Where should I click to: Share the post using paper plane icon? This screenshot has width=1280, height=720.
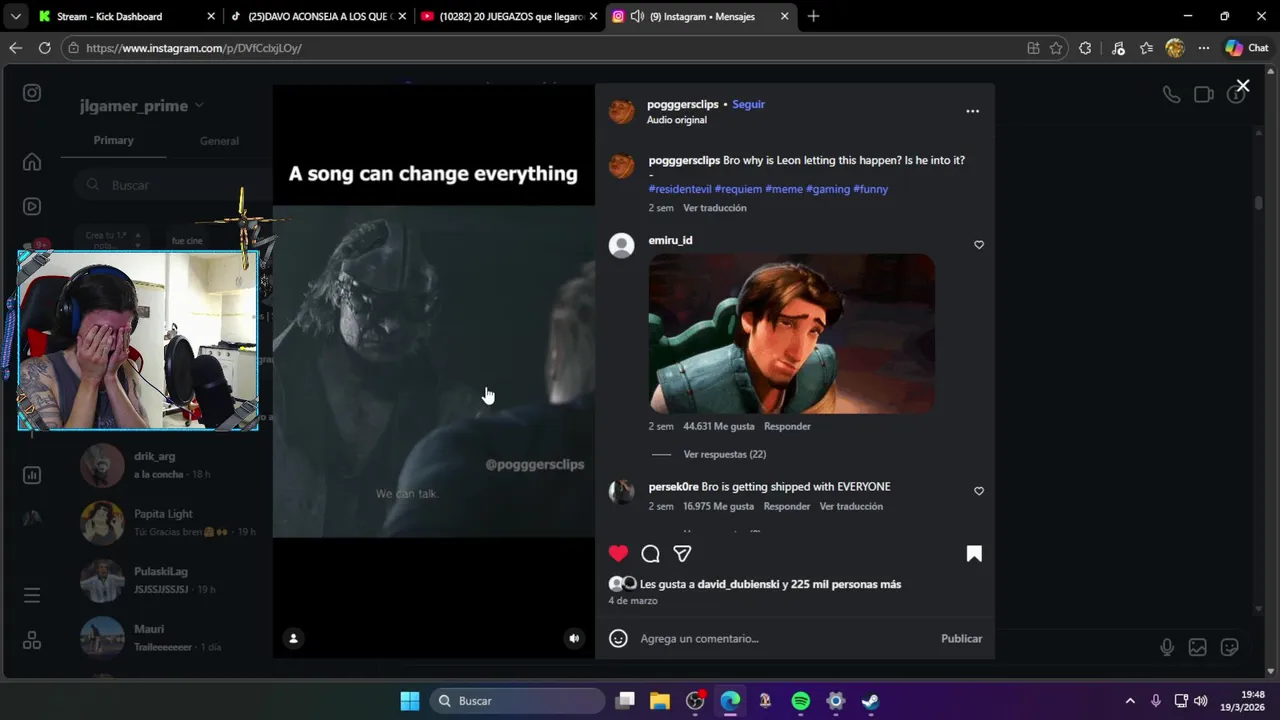tap(682, 553)
